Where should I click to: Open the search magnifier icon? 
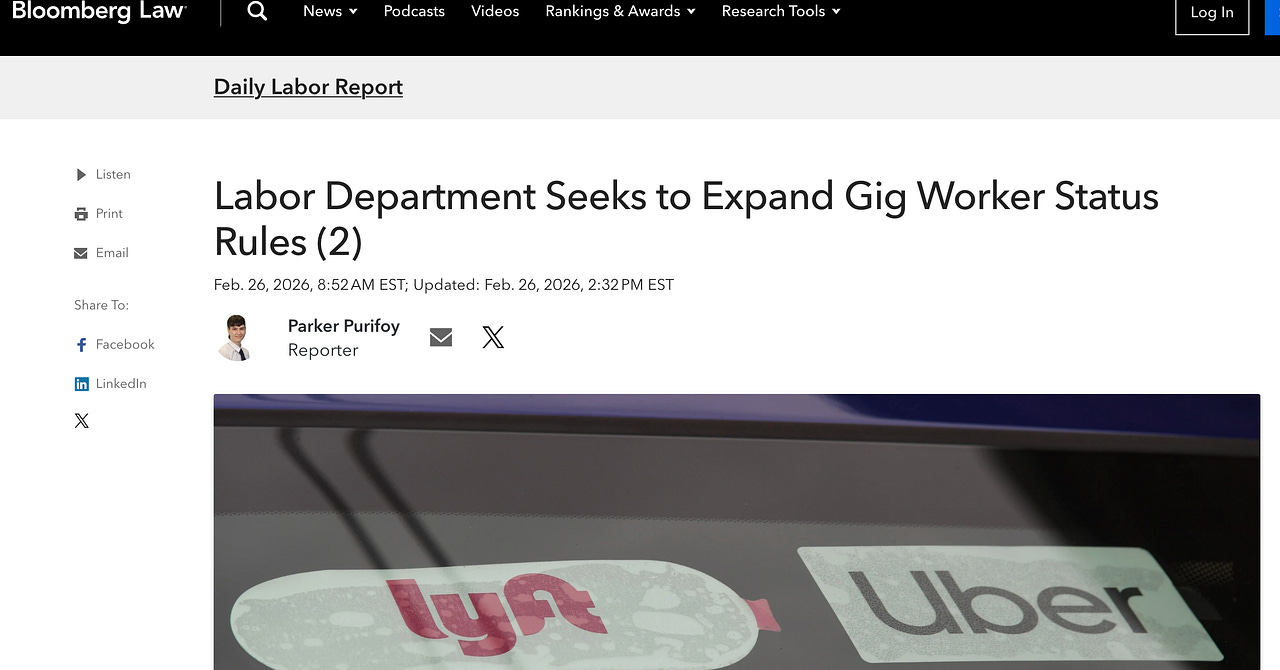(257, 11)
